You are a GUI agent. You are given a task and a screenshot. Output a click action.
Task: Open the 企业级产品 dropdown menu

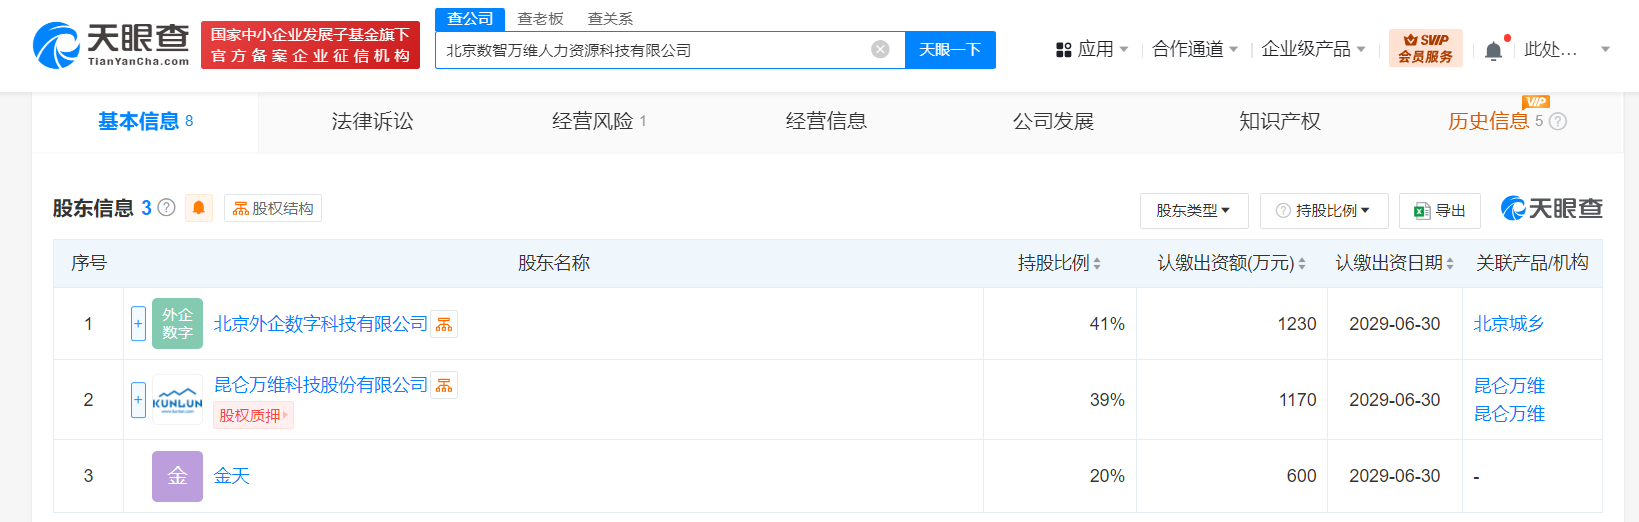coord(1313,49)
